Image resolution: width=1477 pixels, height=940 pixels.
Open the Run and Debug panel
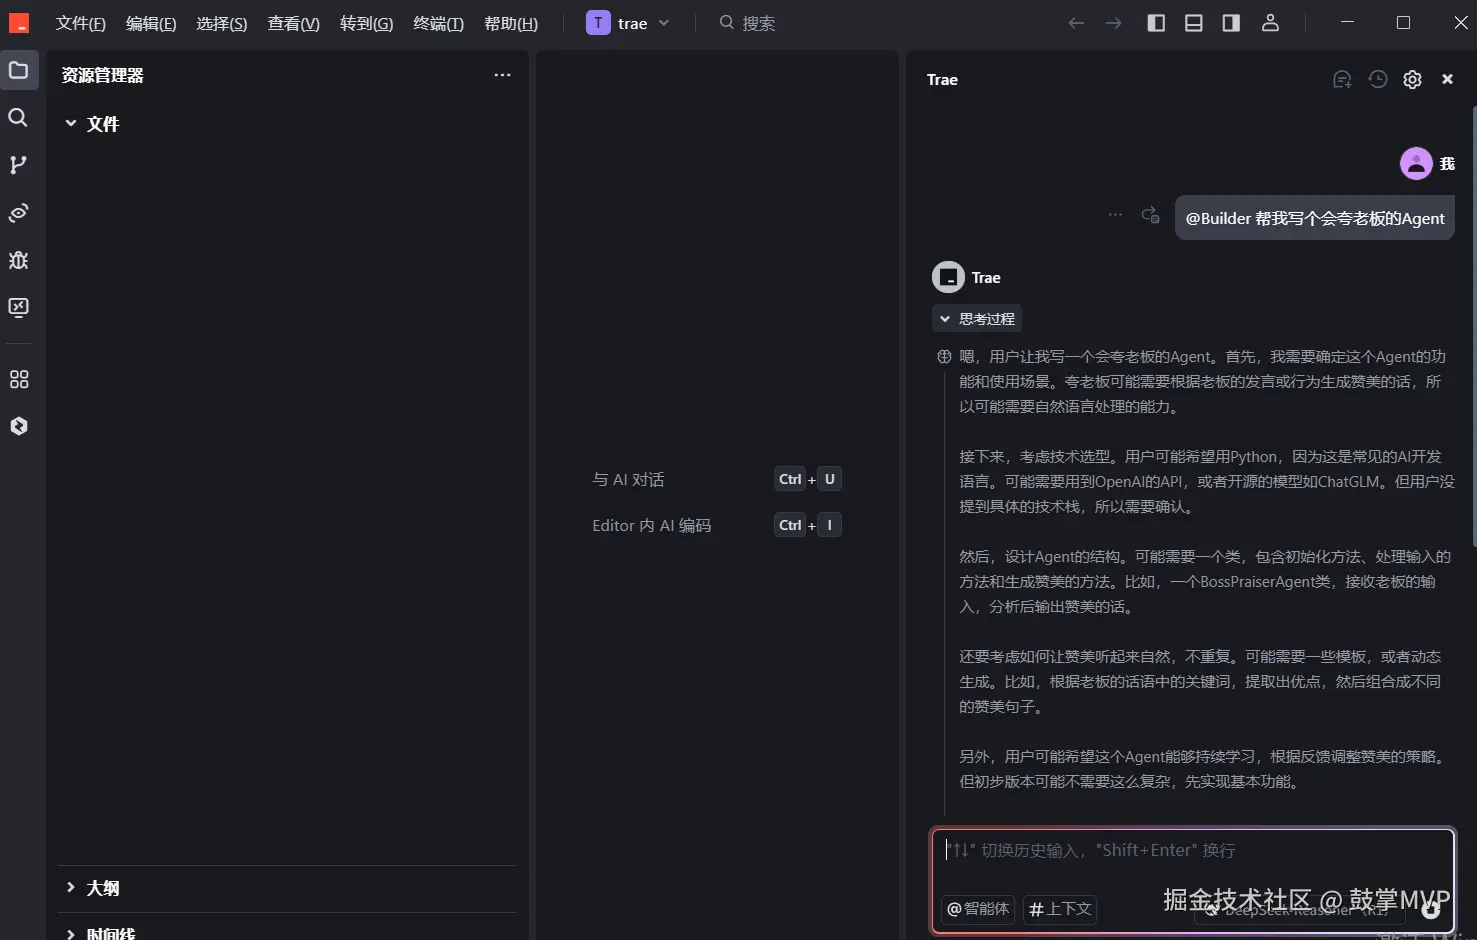coord(18,260)
